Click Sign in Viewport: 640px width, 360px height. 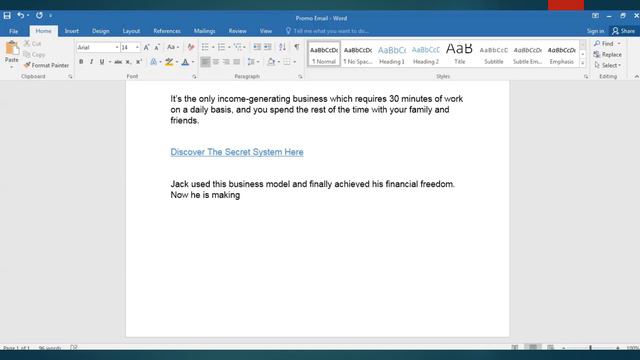tap(596, 31)
